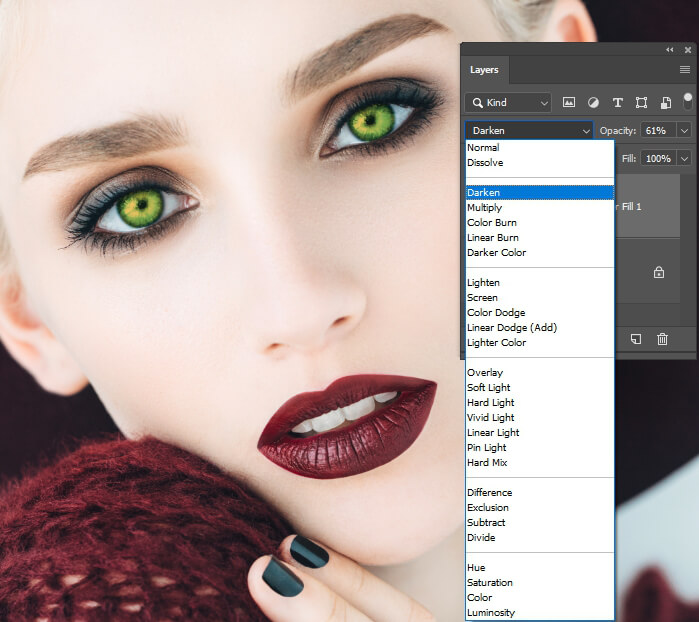Collapse the Layers panel with double arrows
The height and width of the screenshot is (622, 699).
coord(670,49)
